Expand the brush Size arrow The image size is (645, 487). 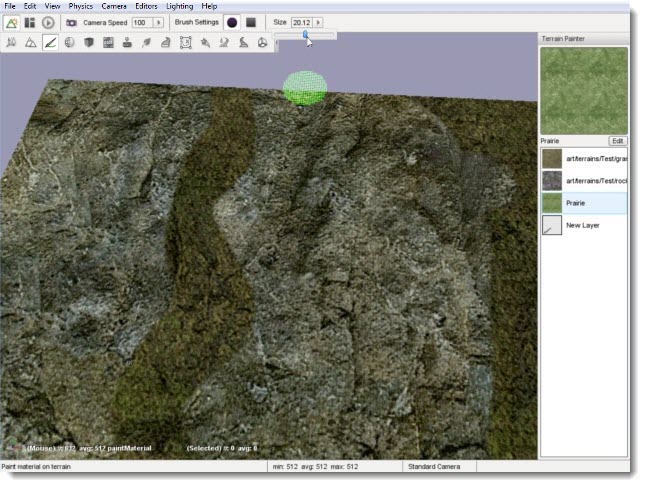point(318,22)
